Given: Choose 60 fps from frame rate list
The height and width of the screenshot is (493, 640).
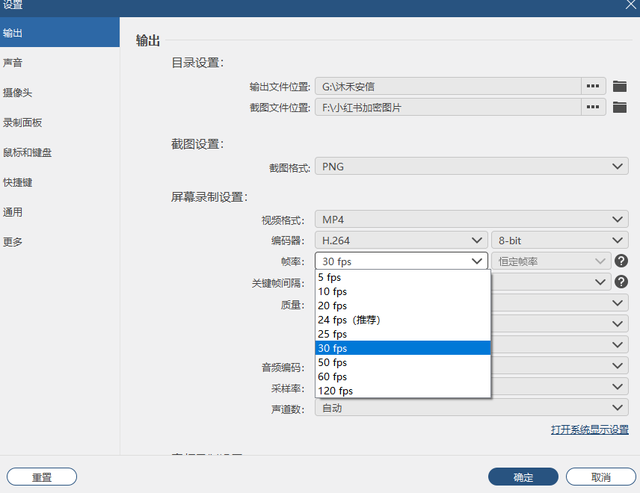Looking at the screenshot, I should (x=403, y=377).
